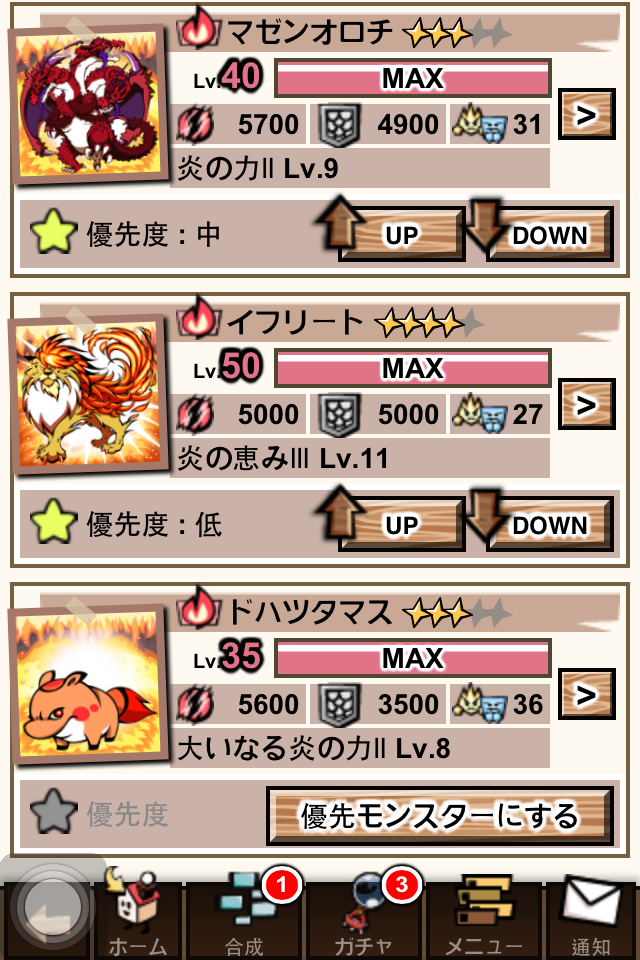The image size is (640, 960).
Task: Toggle the green priority star for マゼンオロチ
Action: pyautogui.click(x=53, y=233)
